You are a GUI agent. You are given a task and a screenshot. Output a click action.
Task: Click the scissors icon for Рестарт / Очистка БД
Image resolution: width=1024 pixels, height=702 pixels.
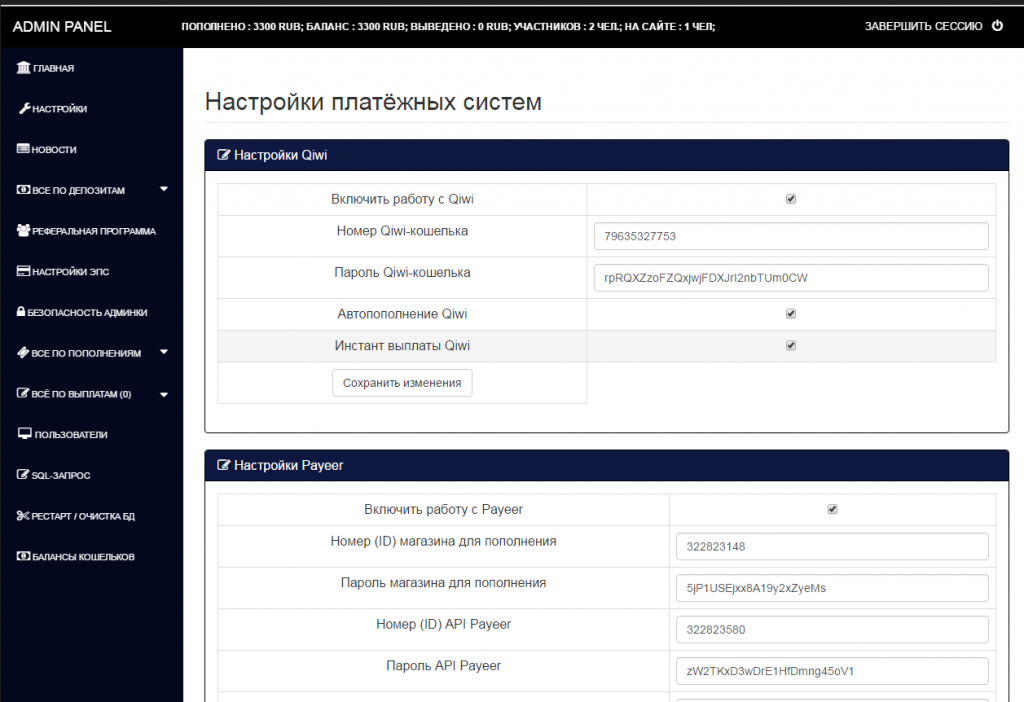pyautogui.click(x=23, y=516)
